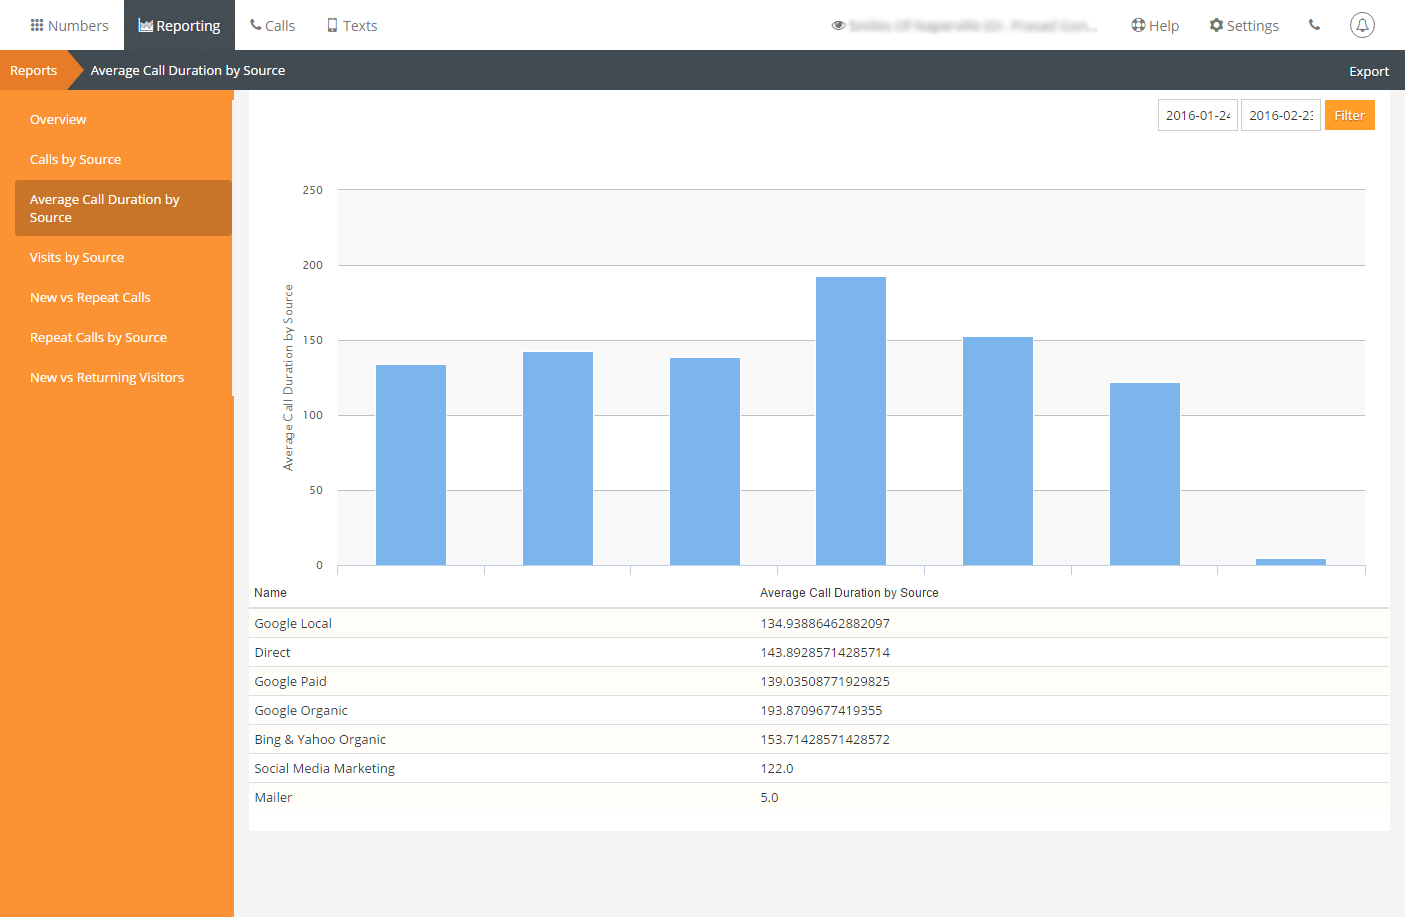
Task: Edit the end date field
Action: coord(1281,115)
